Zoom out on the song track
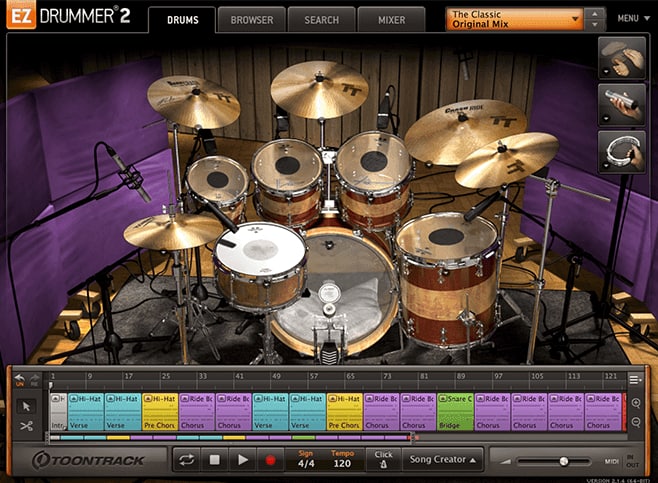 click(636, 422)
